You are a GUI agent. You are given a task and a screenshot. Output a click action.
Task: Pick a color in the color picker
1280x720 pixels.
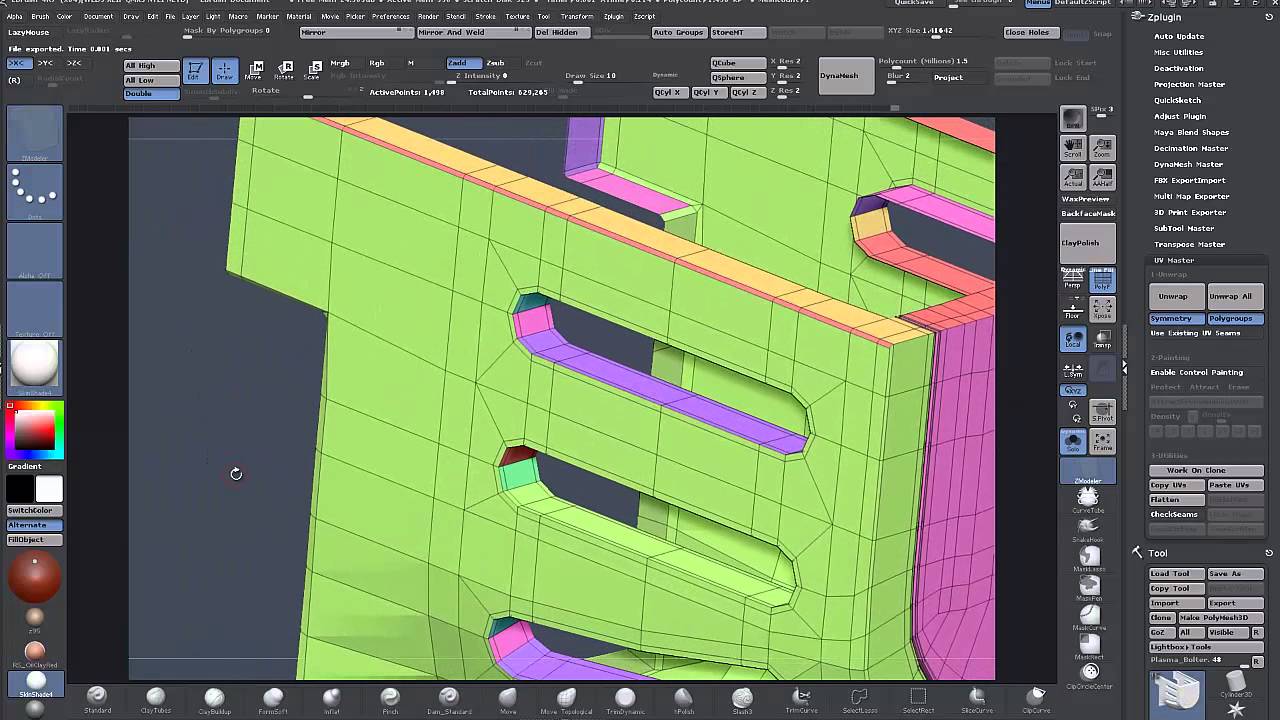(x=35, y=430)
